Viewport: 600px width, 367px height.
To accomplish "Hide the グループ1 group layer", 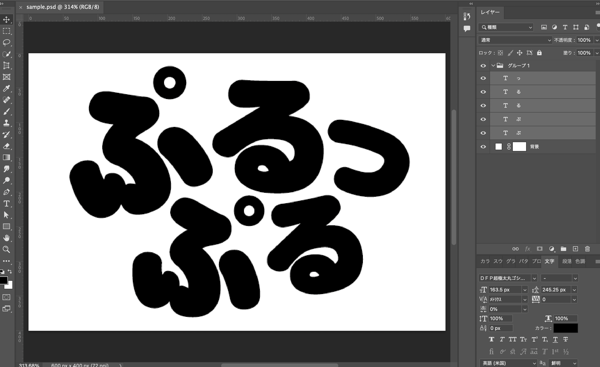I will (x=483, y=66).
